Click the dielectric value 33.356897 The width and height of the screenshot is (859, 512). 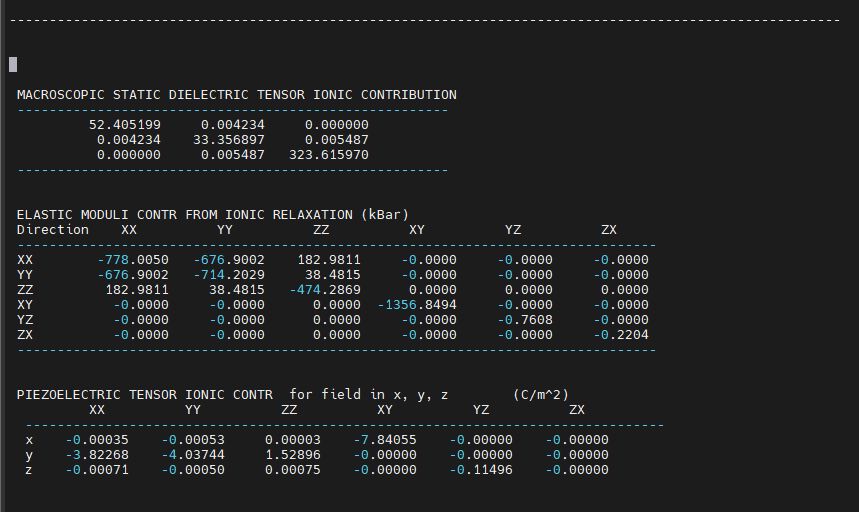pos(228,140)
